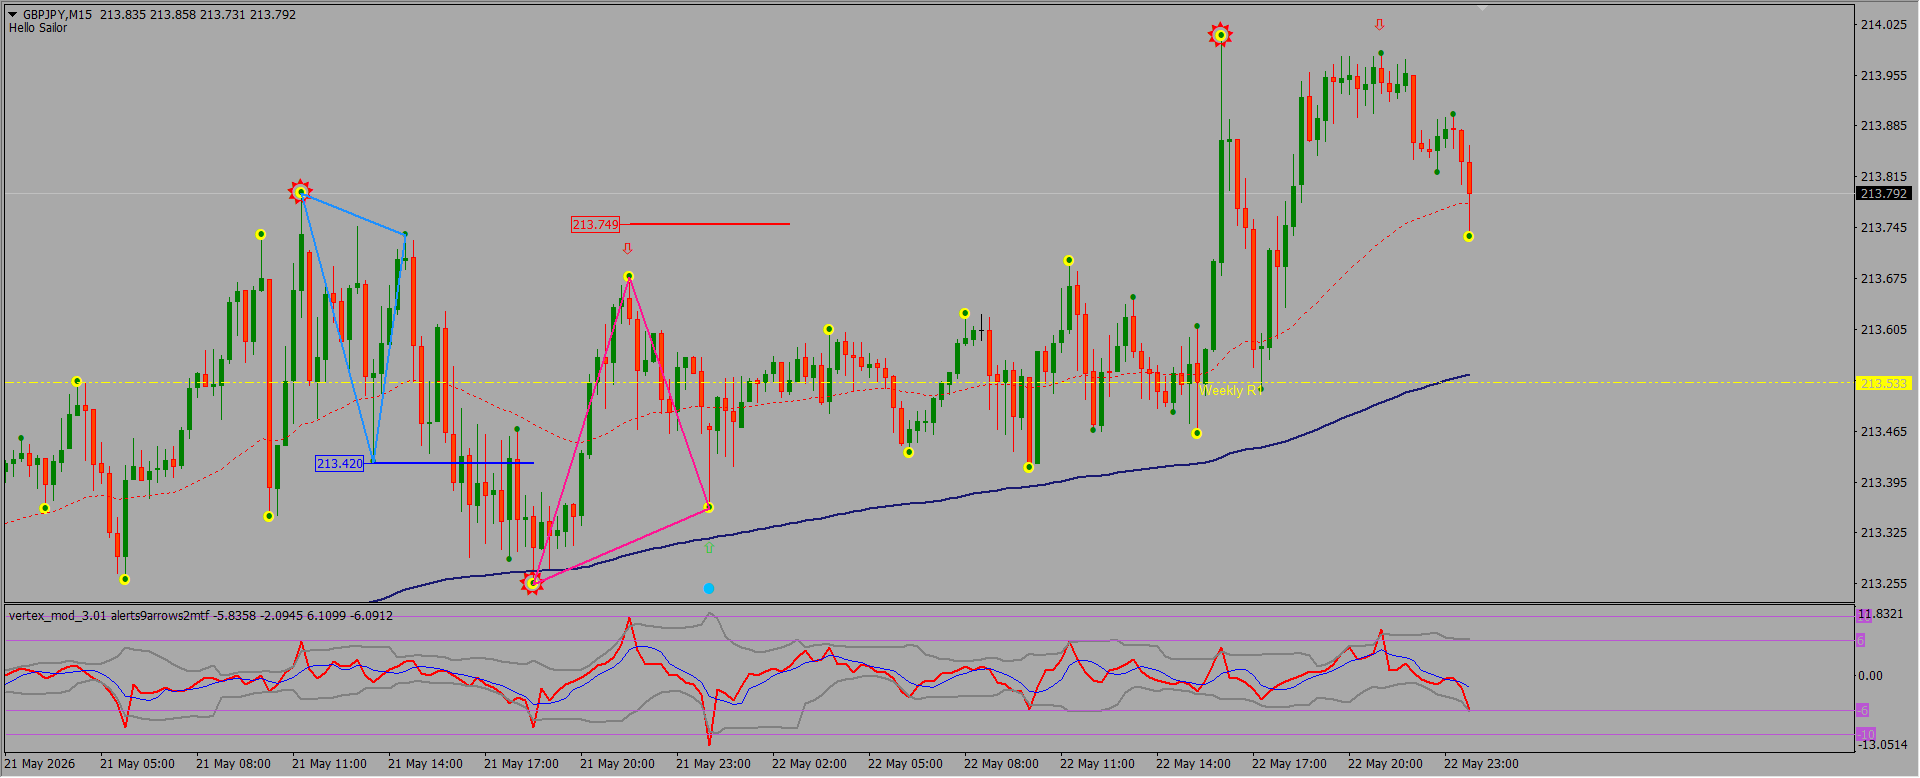Click the red down arrow below 213.749 label

(627, 248)
